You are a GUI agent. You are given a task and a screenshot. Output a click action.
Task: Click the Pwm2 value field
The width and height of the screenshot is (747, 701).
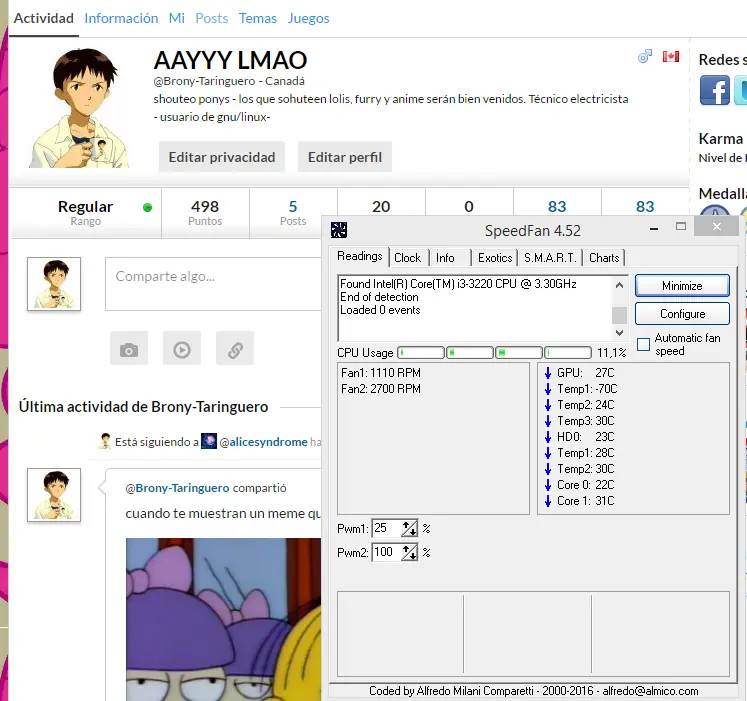[386, 552]
